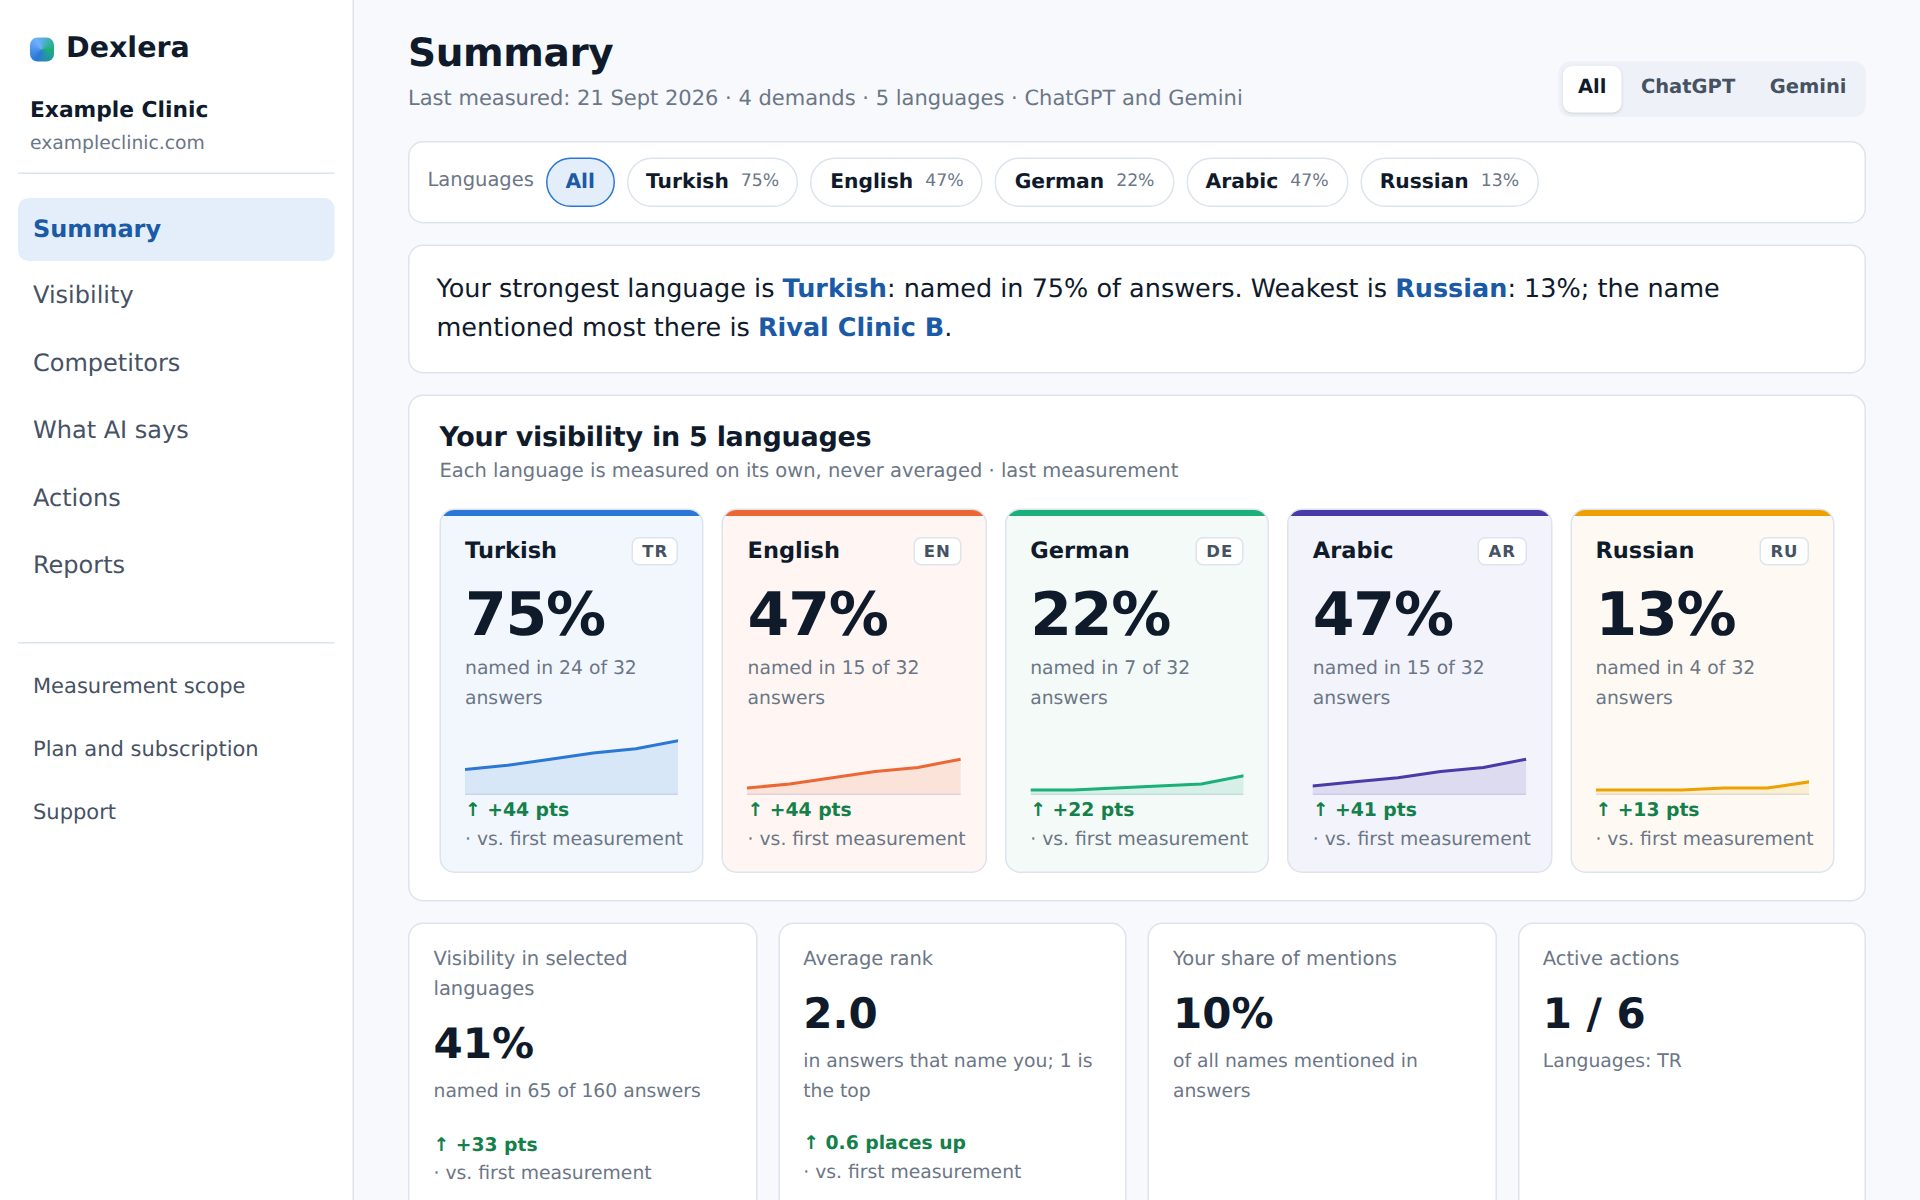The image size is (1920, 1200).
Task: Click the Support link
Action: (x=176, y=812)
